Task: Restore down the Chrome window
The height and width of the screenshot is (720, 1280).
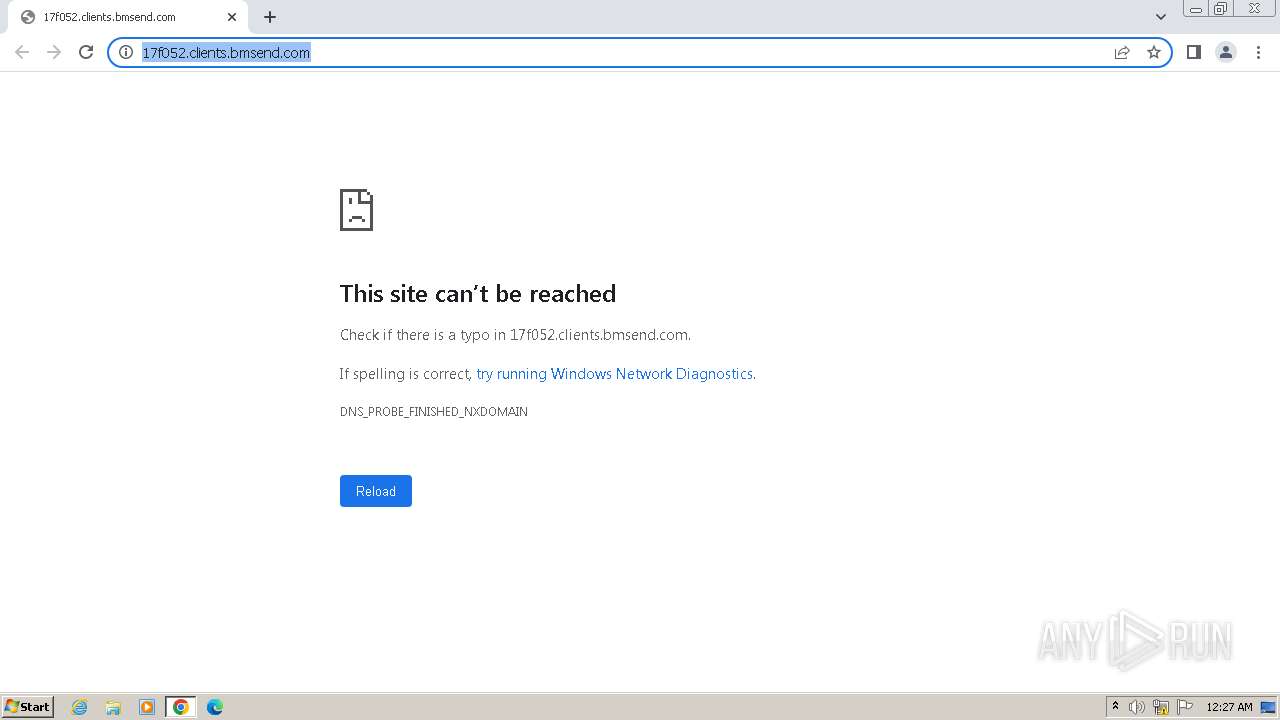Action: click(x=1220, y=9)
